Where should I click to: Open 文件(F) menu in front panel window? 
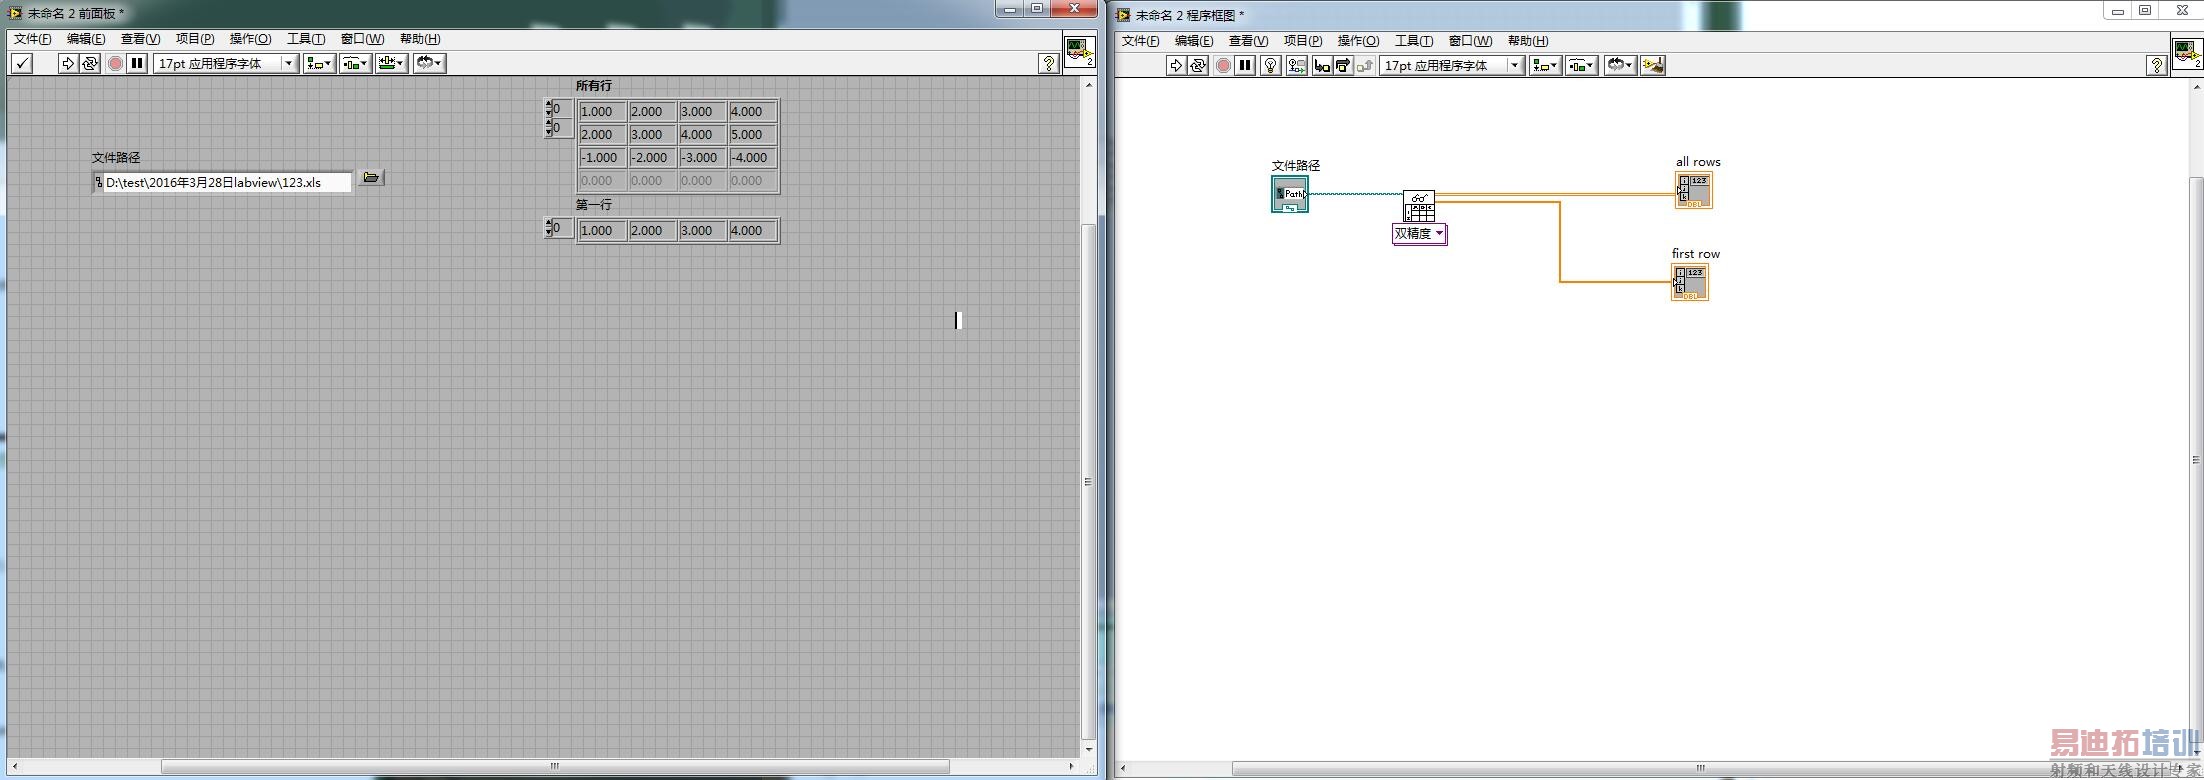[x=33, y=39]
